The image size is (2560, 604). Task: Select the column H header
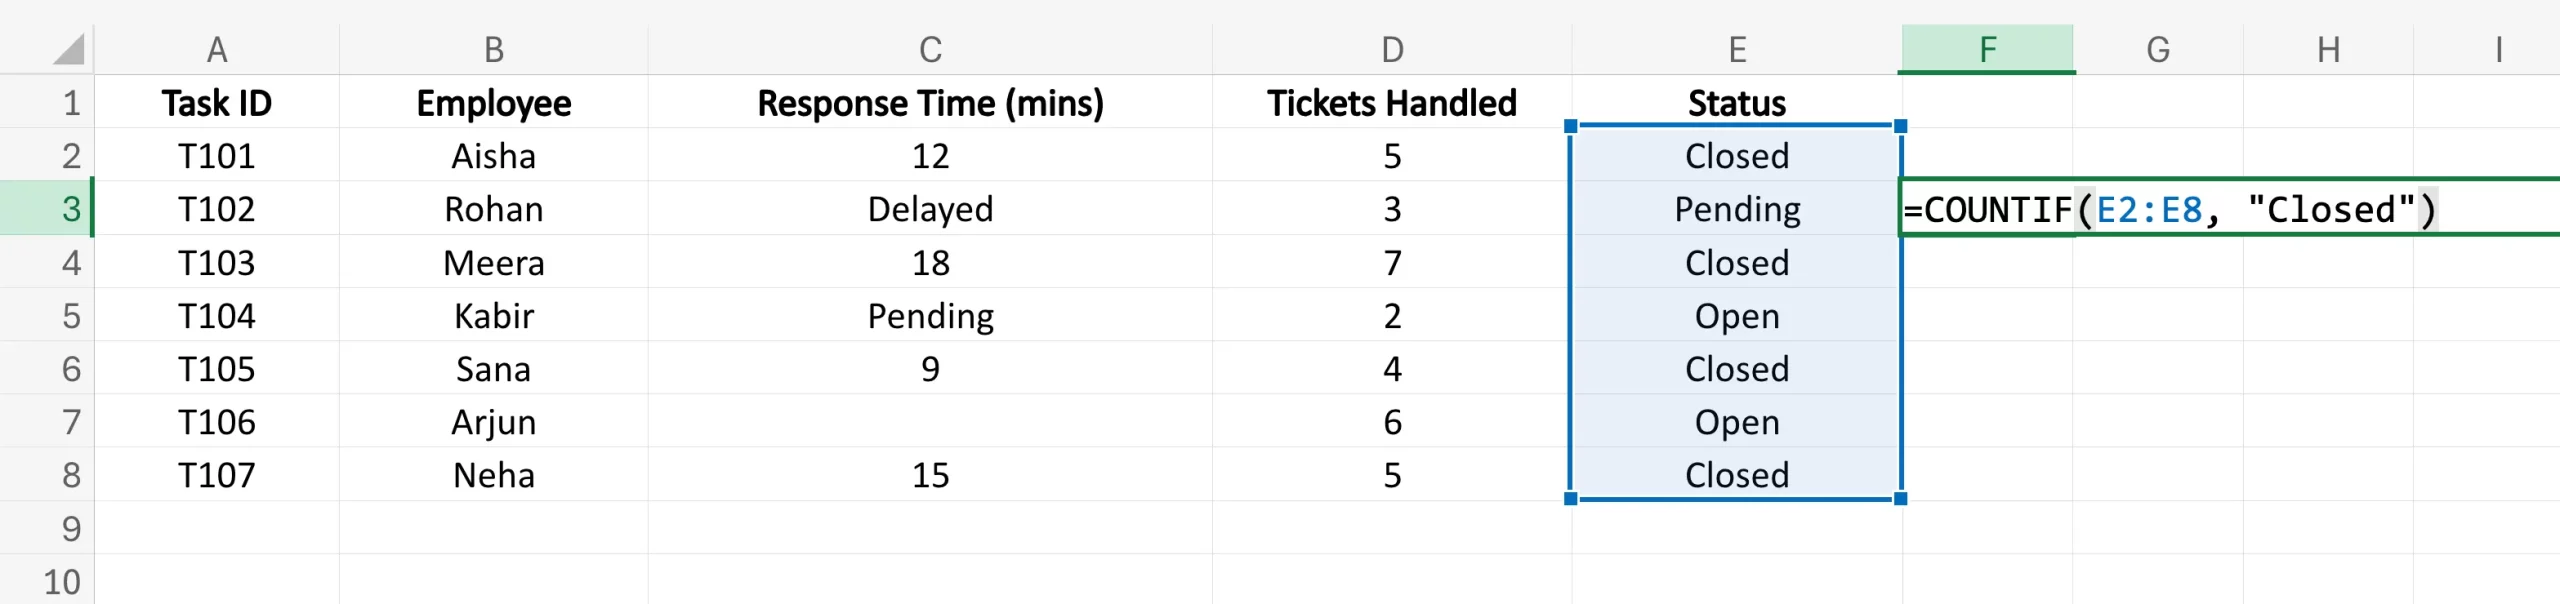2328,49
